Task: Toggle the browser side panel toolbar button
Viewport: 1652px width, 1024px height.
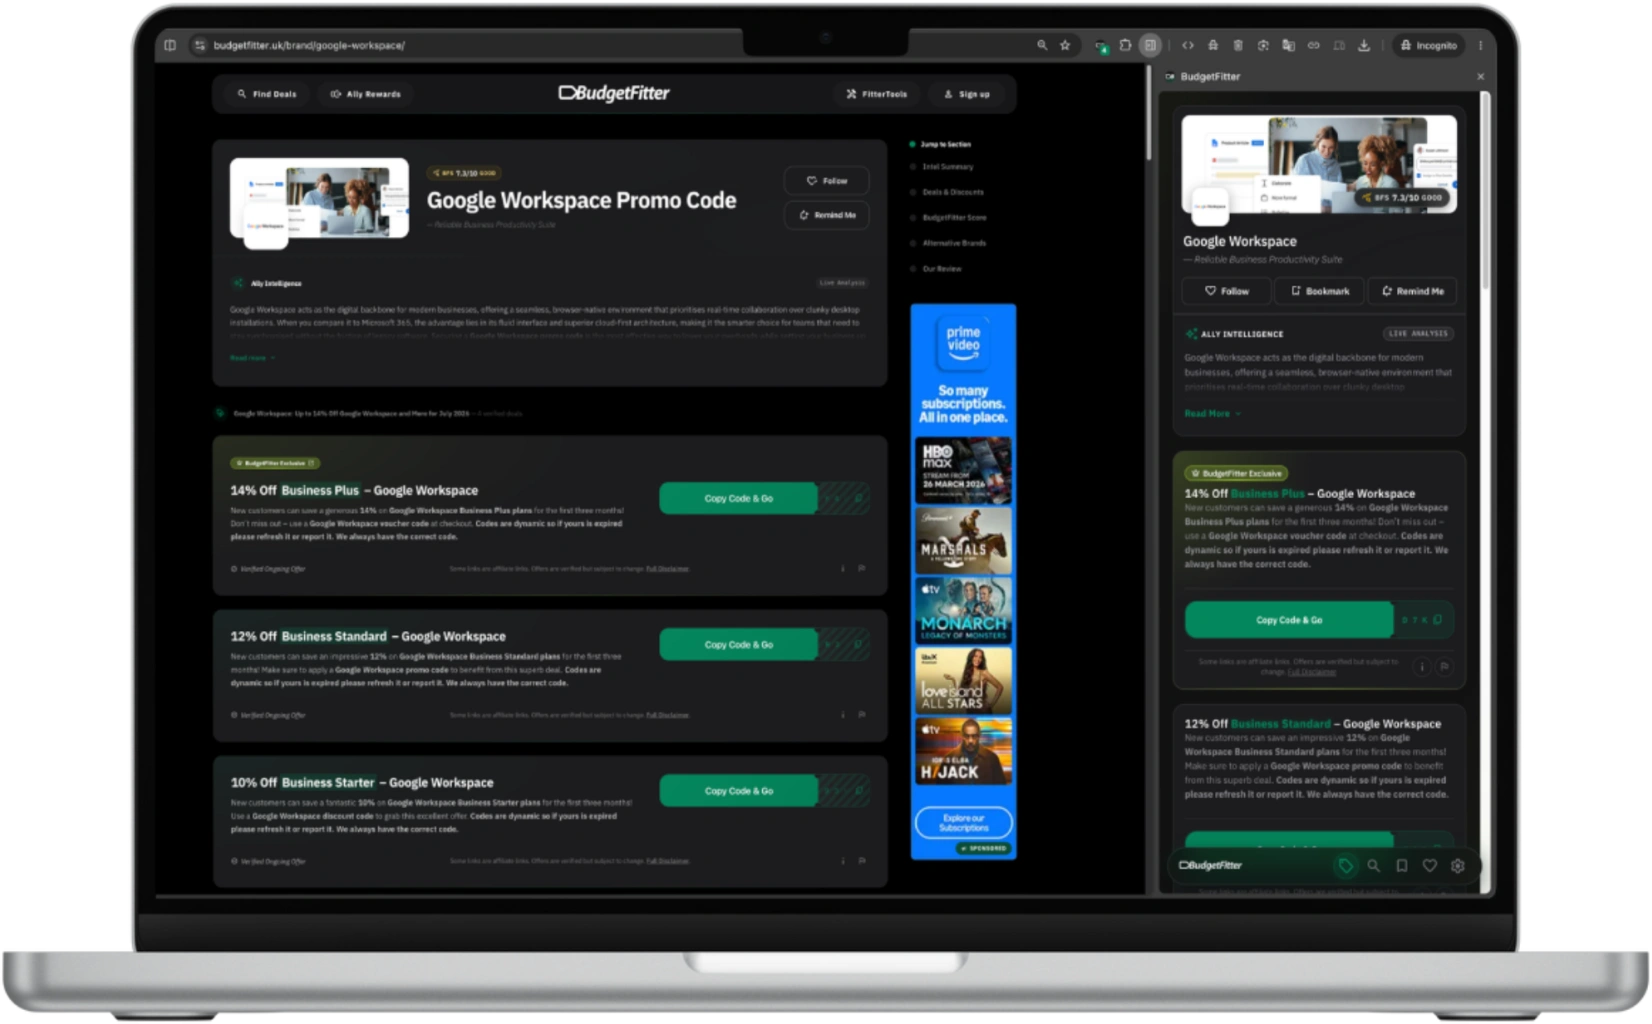Action: click(1150, 45)
